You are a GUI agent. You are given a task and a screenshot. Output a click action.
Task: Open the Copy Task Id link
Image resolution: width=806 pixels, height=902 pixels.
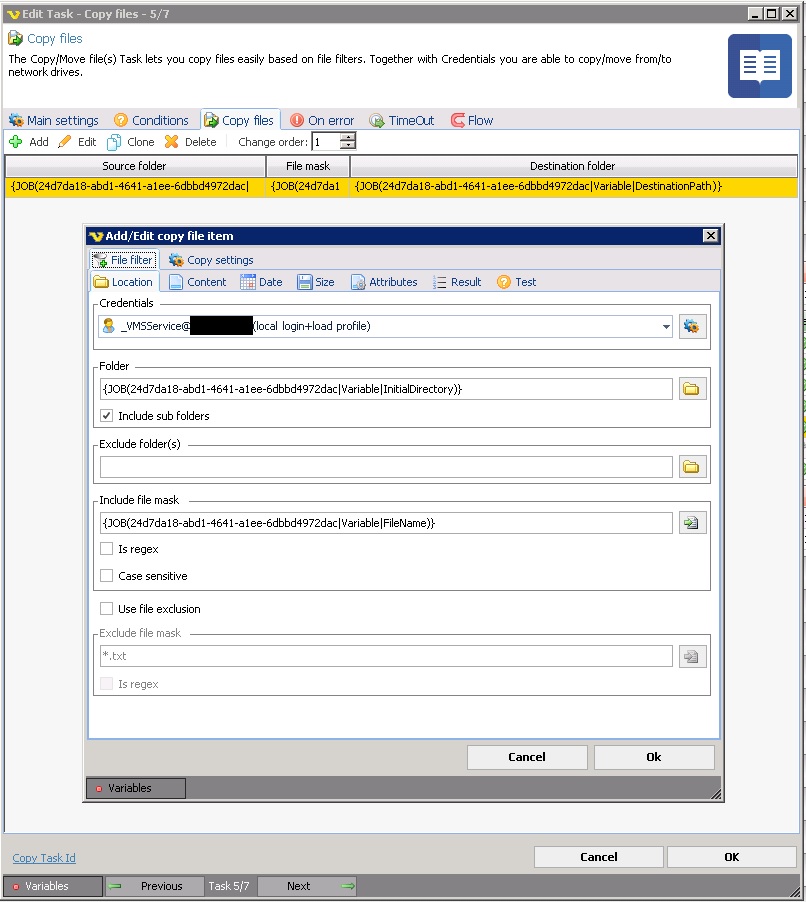pyautogui.click(x=44, y=858)
